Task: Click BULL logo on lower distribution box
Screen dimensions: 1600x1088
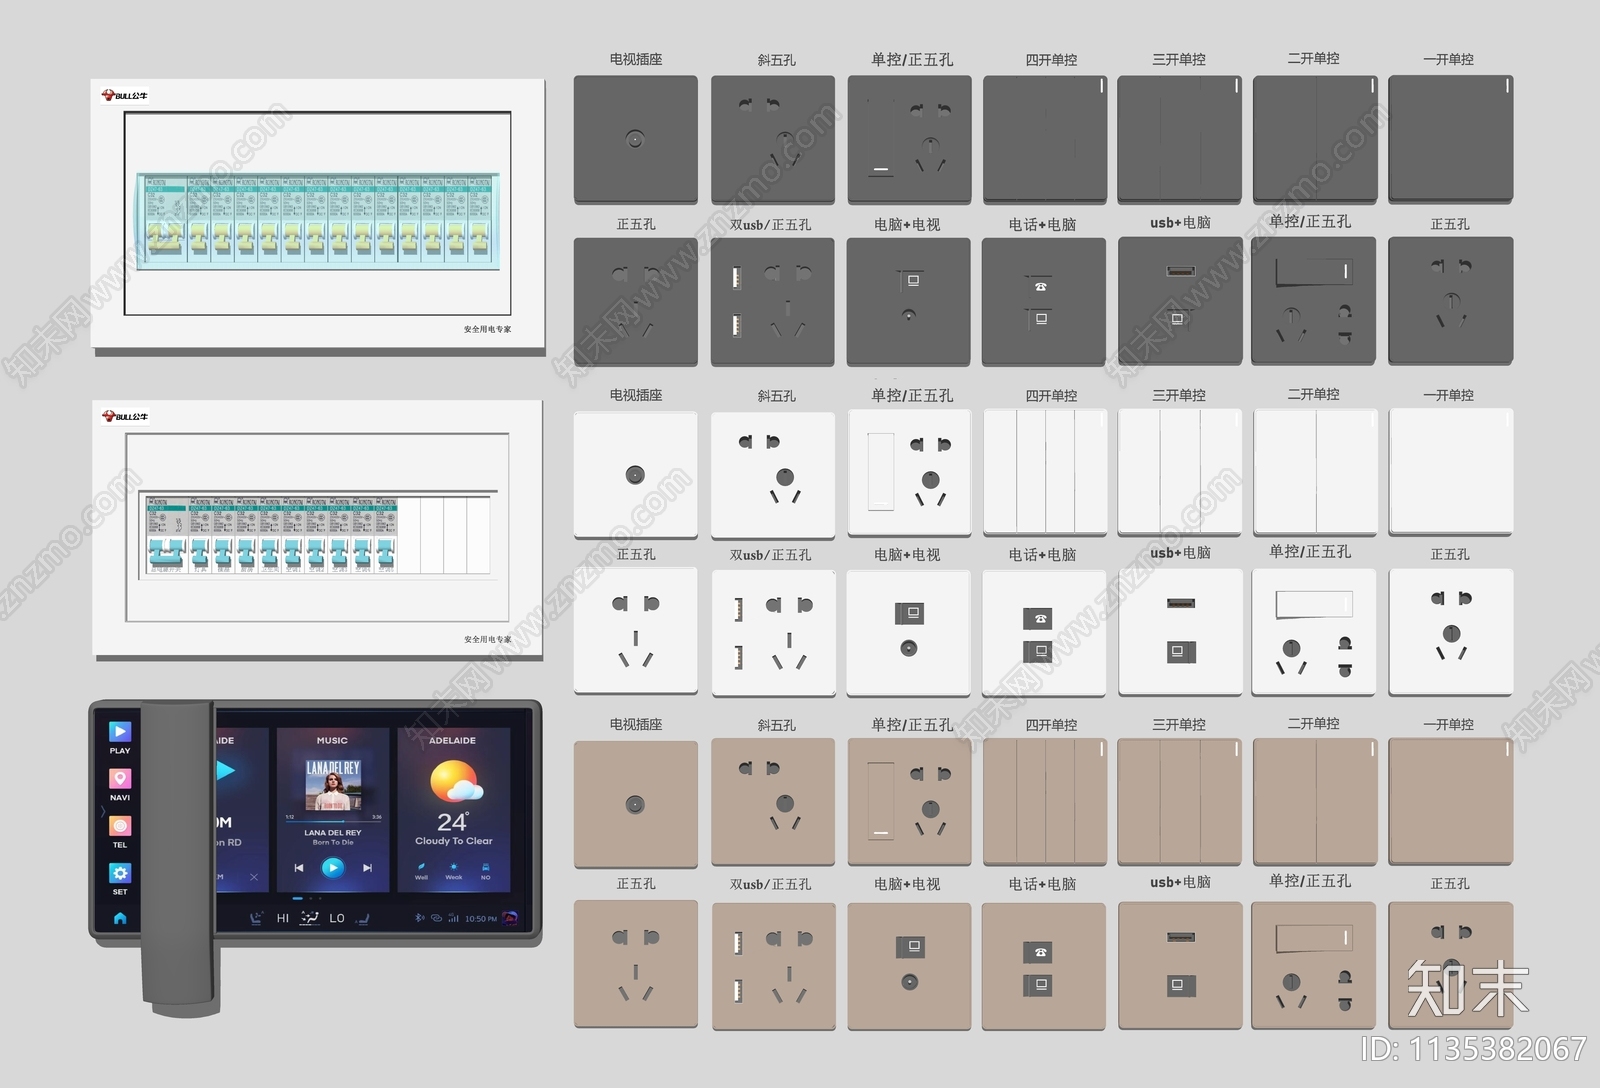Action: pyautogui.click(x=124, y=416)
